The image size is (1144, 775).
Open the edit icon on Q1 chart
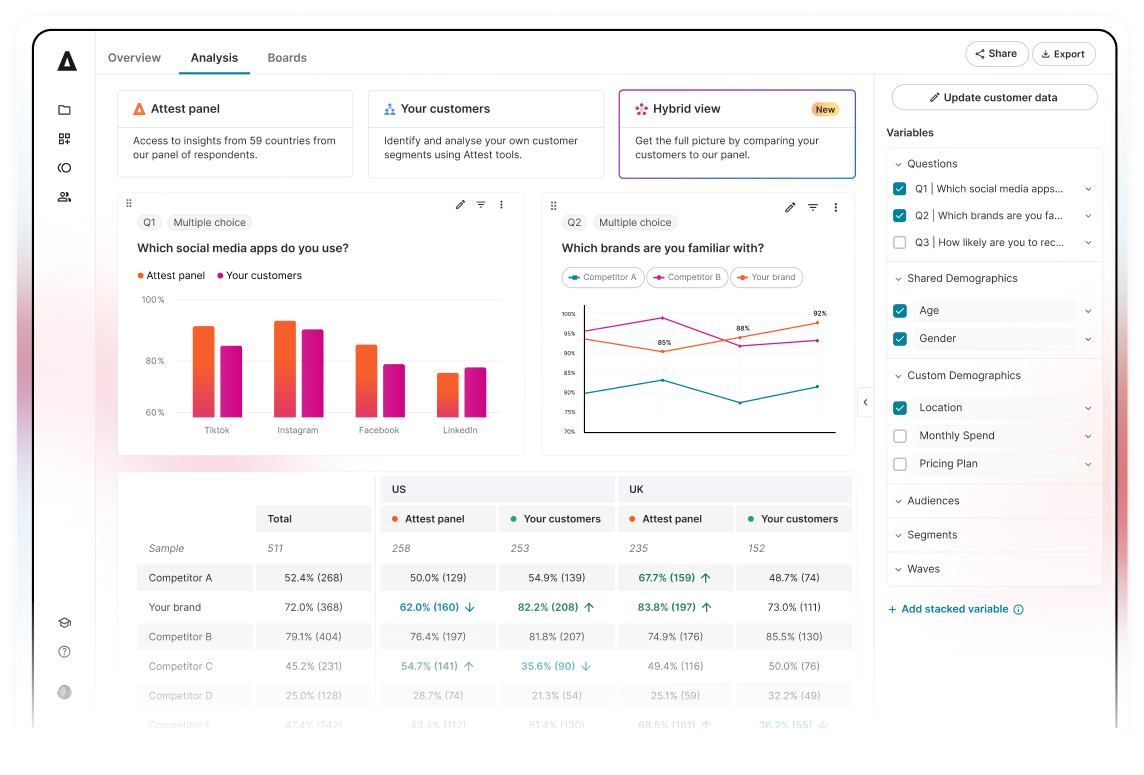[460, 204]
